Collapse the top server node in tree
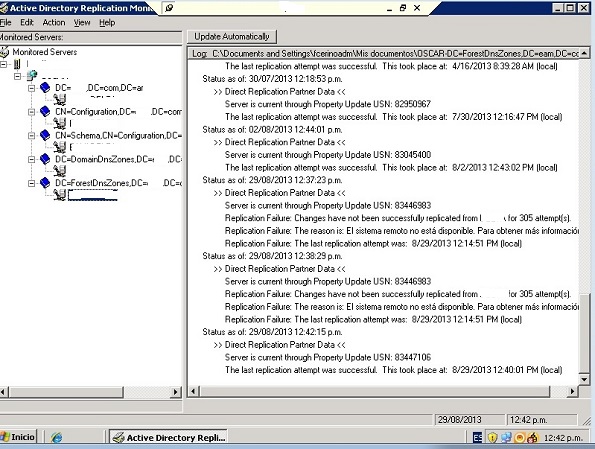 (3, 64)
